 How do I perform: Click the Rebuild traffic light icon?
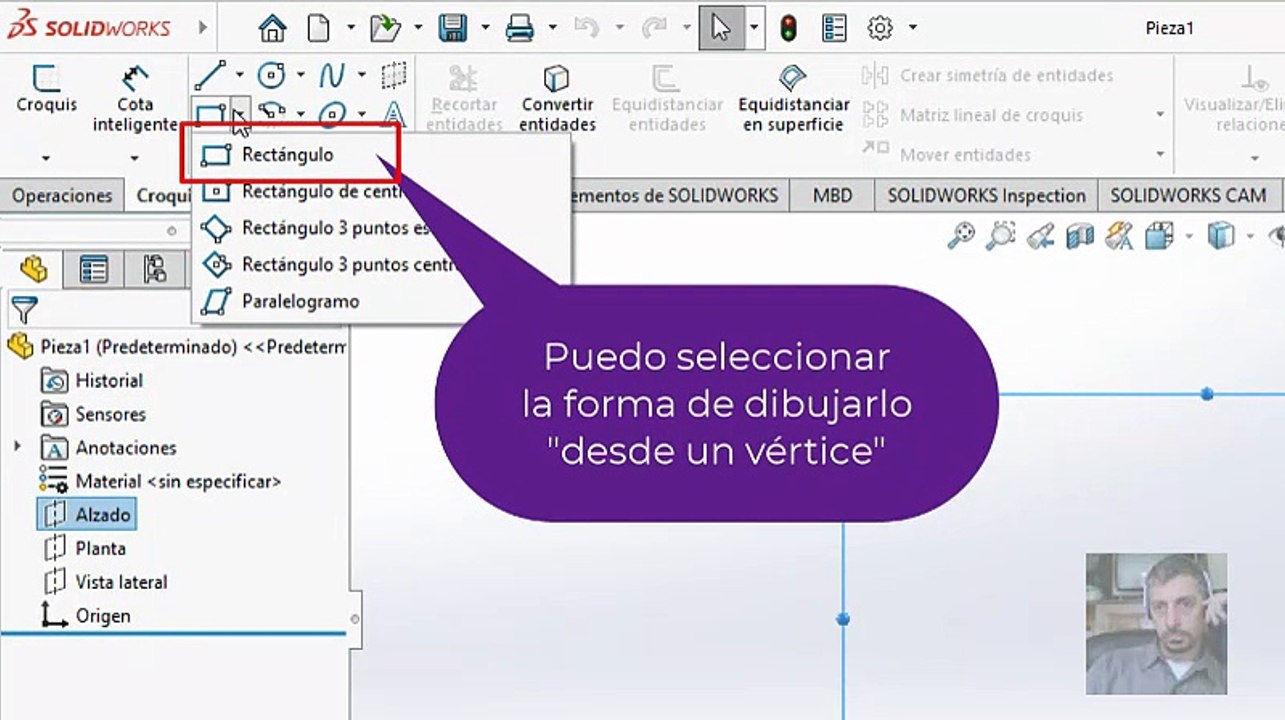[x=788, y=29]
